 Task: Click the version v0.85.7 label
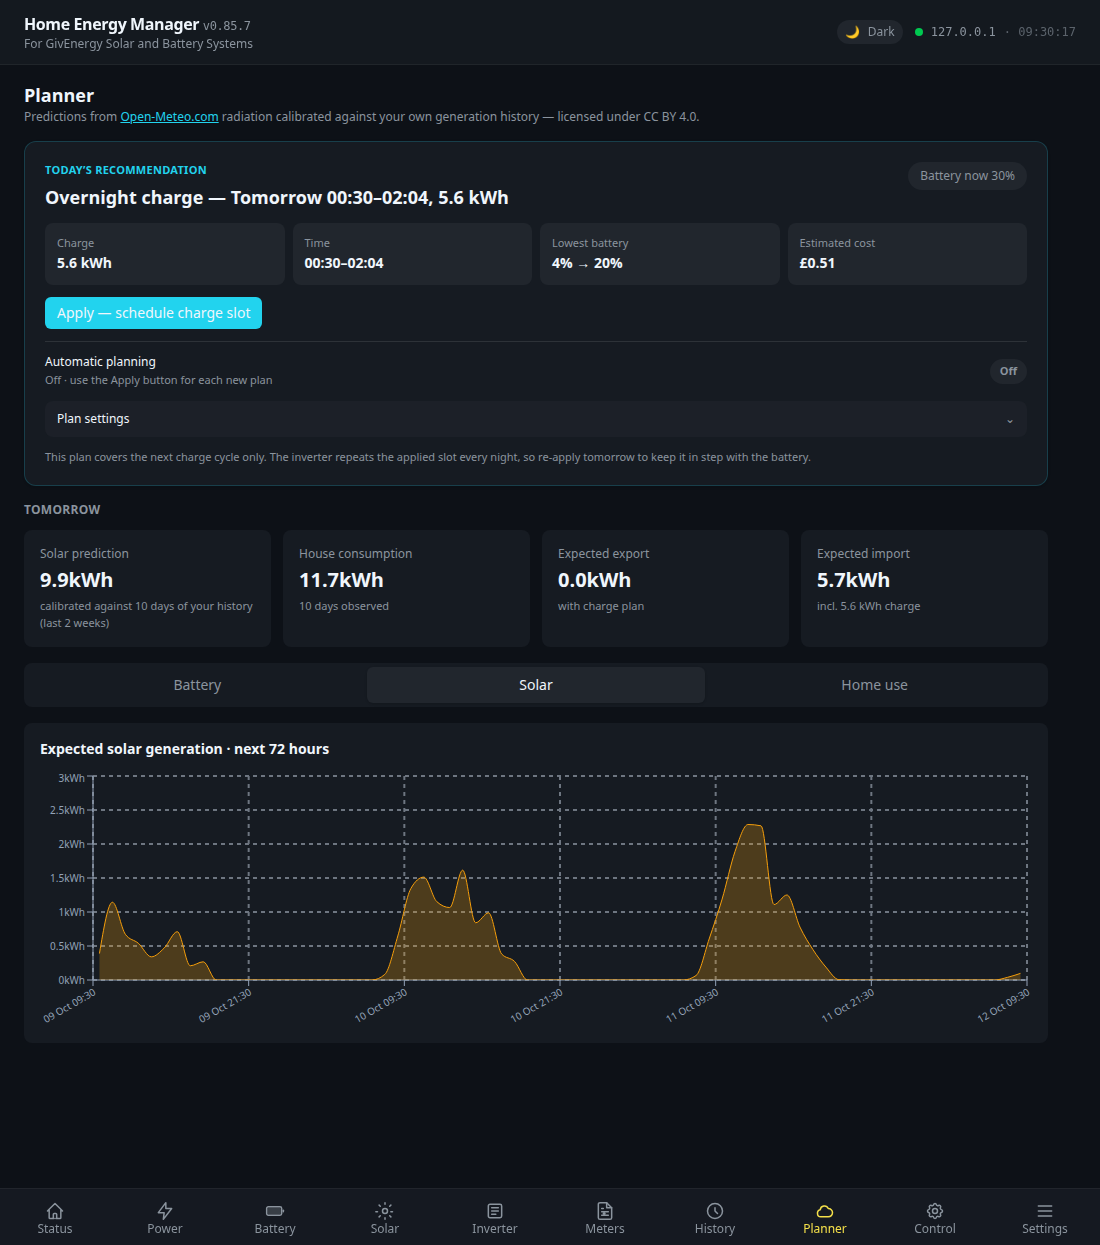click(x=227, y=26)
